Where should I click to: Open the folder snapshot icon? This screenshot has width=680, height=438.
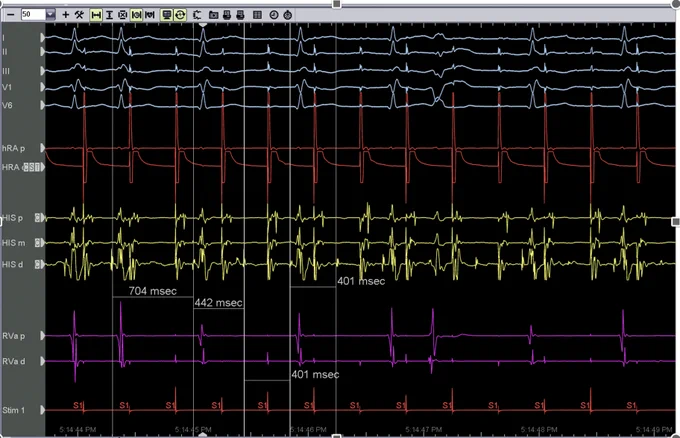point(213,15)
